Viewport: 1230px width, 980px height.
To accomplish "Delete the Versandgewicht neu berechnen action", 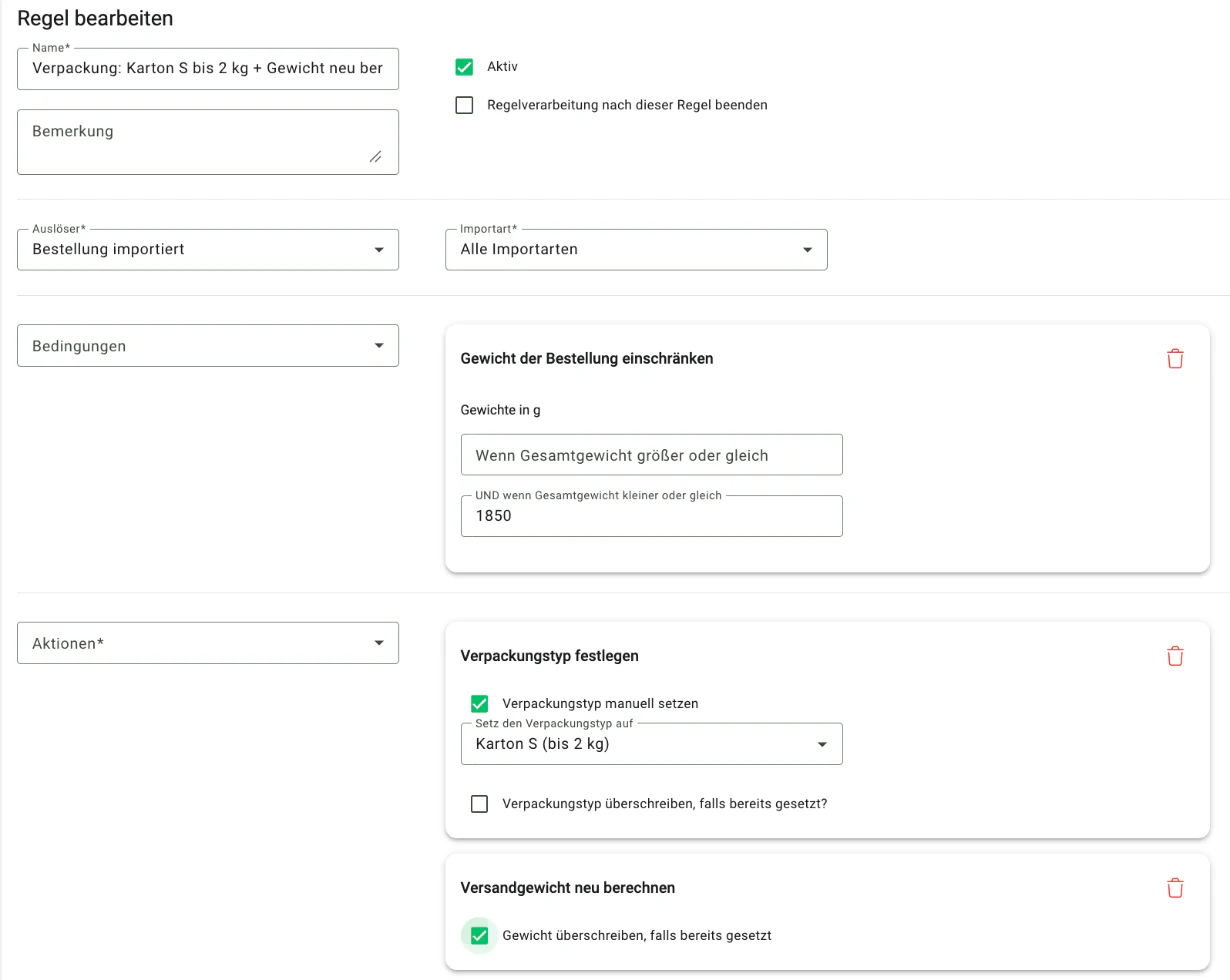I will coord(1175,887).
